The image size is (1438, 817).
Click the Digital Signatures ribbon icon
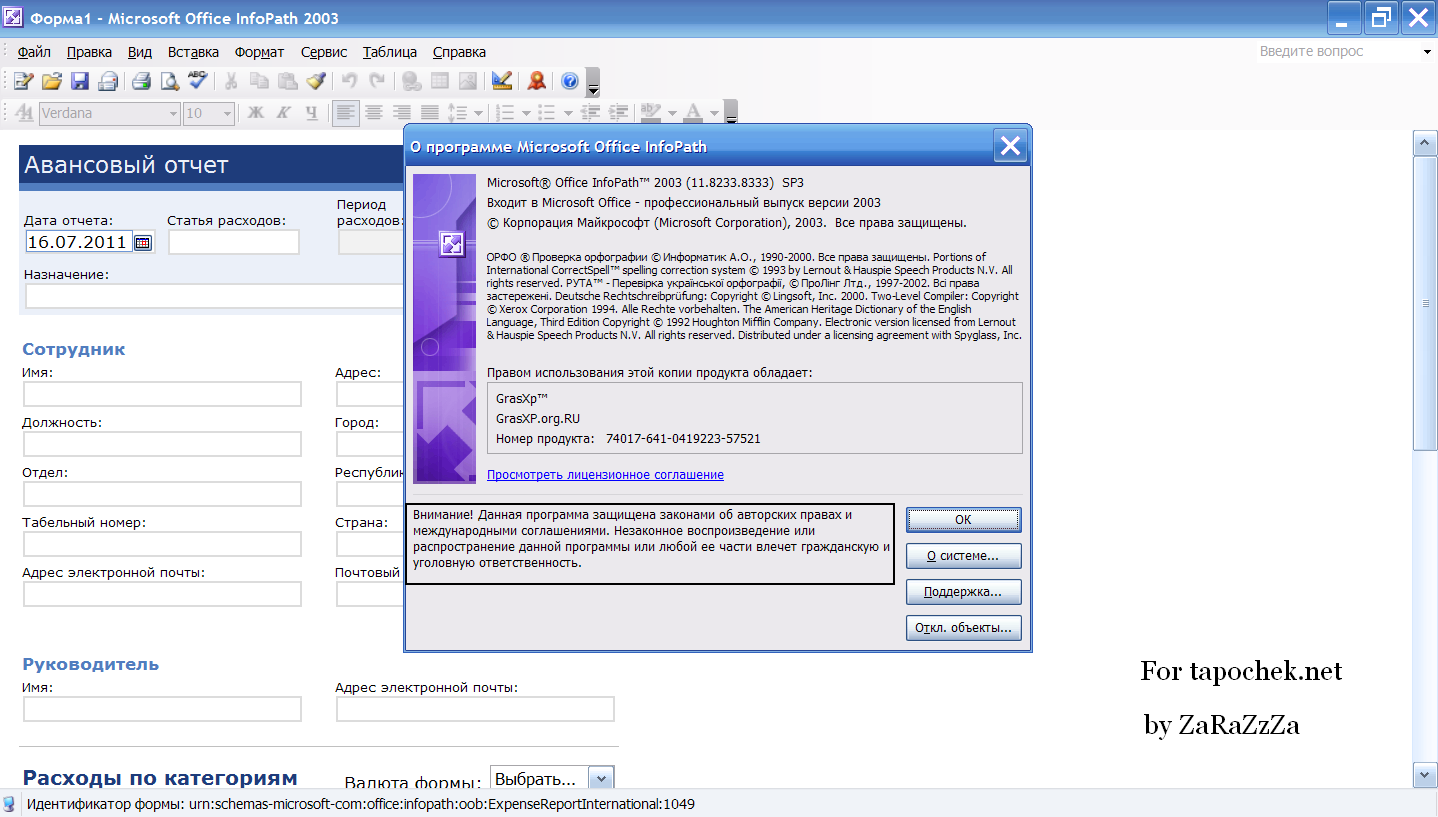pos(537,82)
